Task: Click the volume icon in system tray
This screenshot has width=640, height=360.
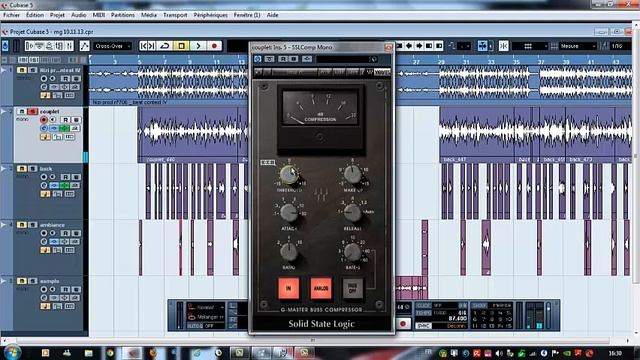Action: point(499,353)
